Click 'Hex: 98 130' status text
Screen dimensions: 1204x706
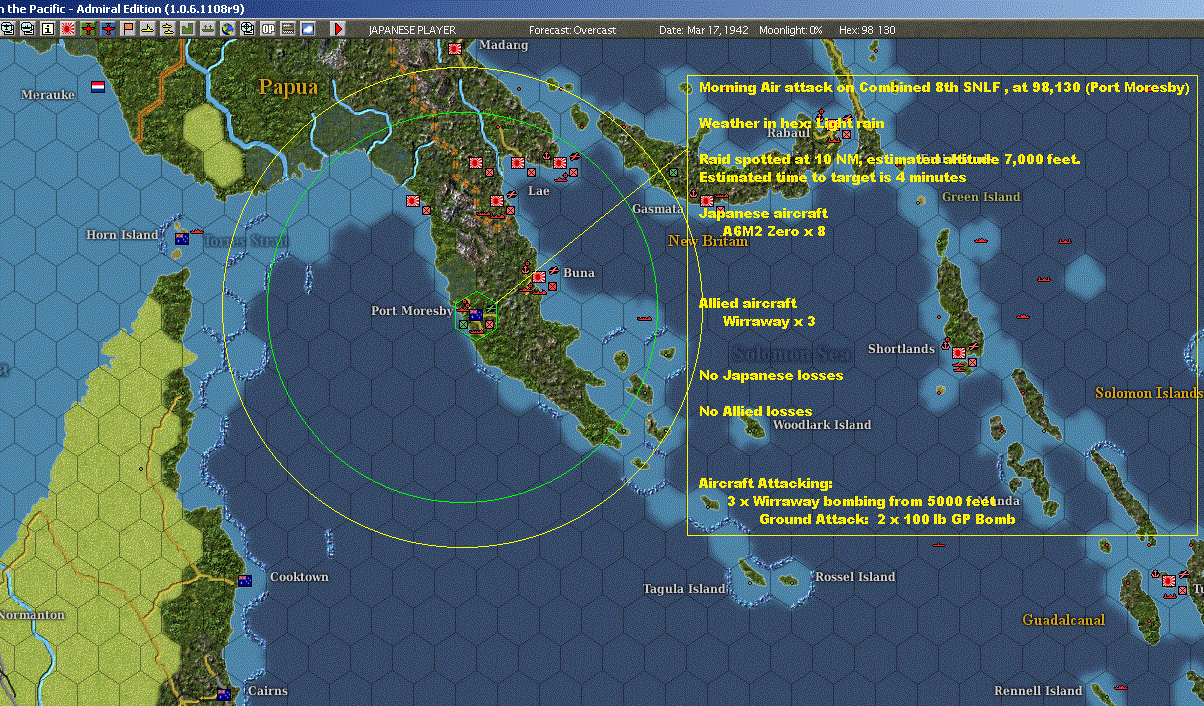pos(866,30)
